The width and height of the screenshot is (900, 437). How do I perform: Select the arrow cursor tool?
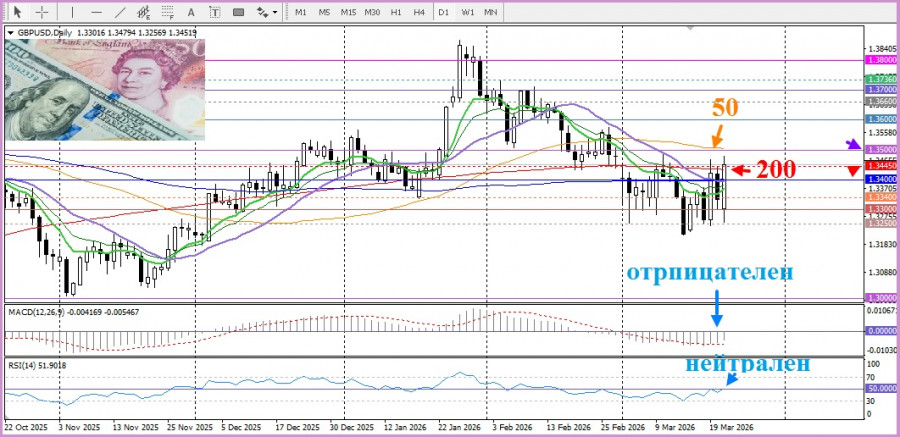point(17,12)
